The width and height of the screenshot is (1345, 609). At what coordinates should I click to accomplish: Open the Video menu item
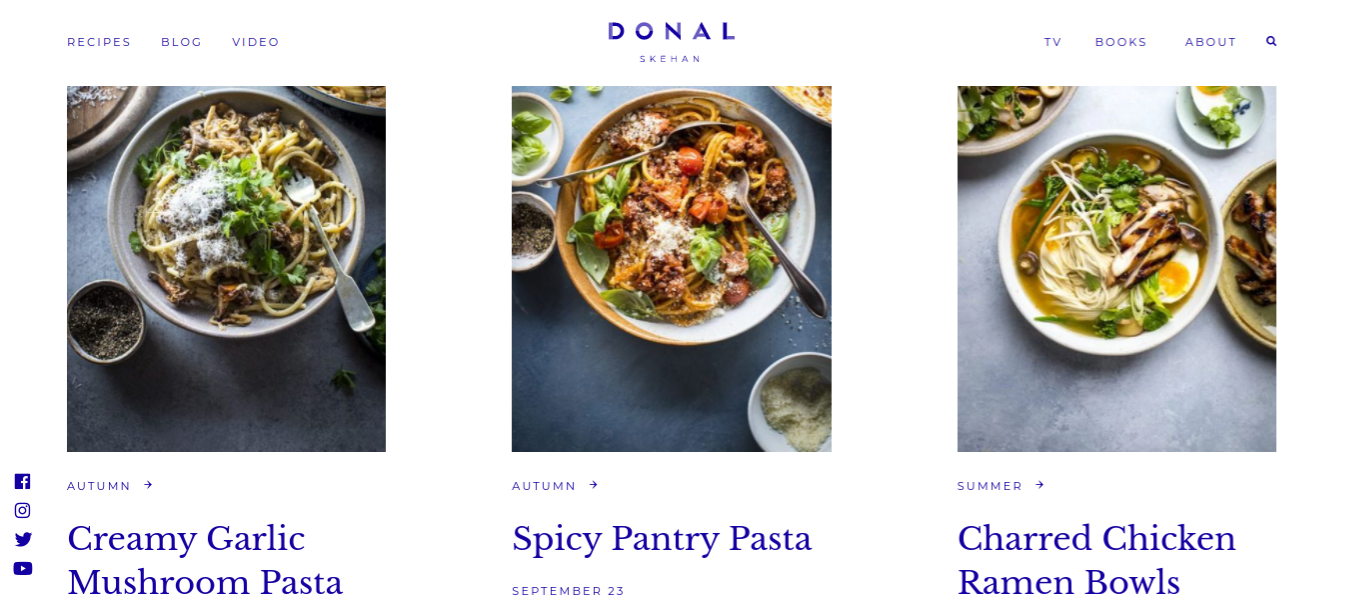pyautogui.click(x=256, y=42)
